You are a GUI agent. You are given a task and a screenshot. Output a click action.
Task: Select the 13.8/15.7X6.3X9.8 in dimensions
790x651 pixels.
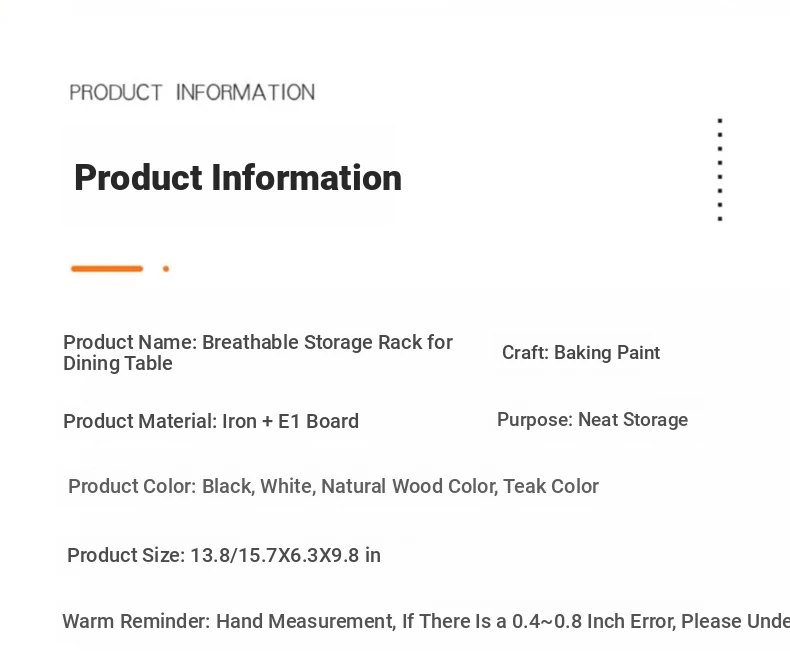286,555
